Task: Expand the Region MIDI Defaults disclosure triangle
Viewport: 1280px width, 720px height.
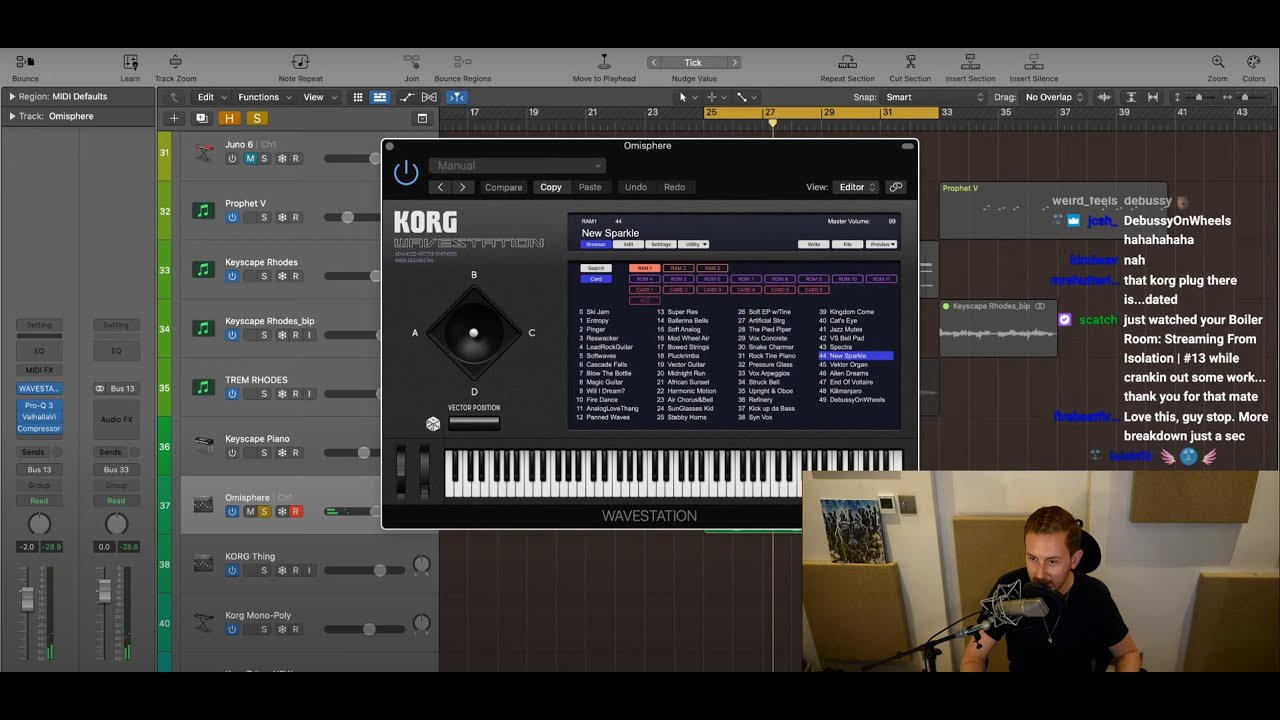Action: coord(12,97)
